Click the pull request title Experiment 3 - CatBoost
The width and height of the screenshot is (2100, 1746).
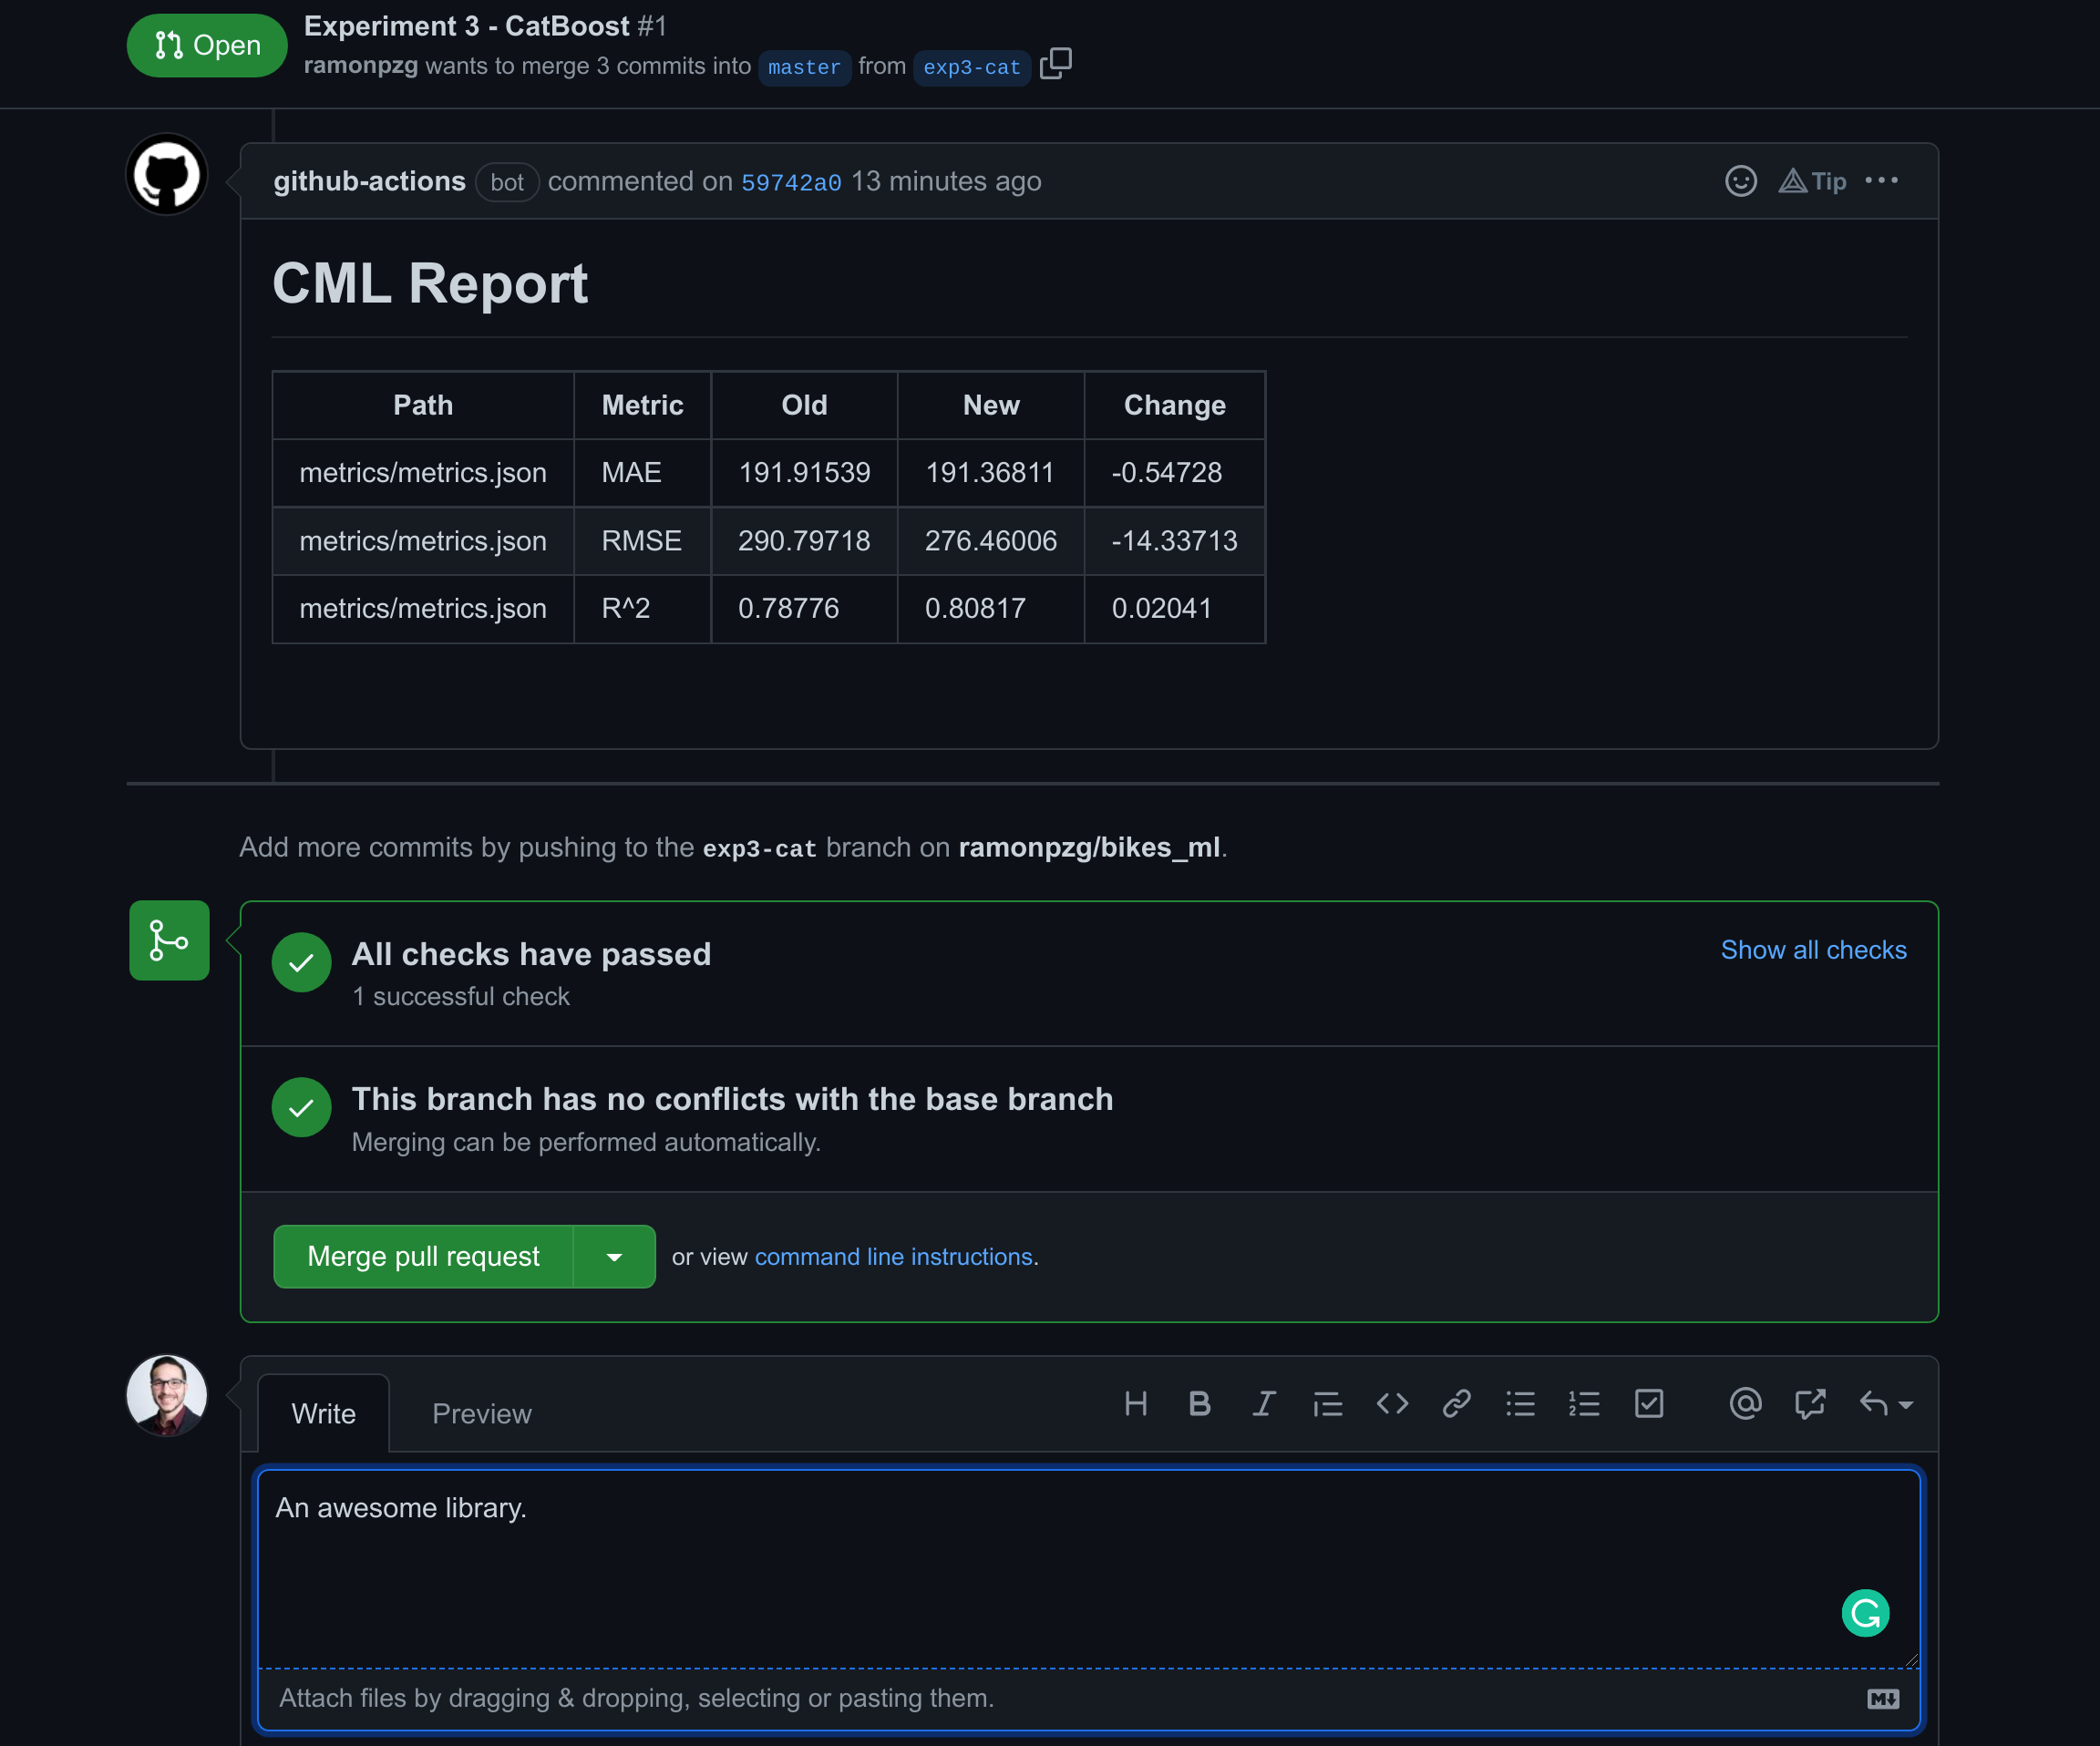(x=467, y=26)
